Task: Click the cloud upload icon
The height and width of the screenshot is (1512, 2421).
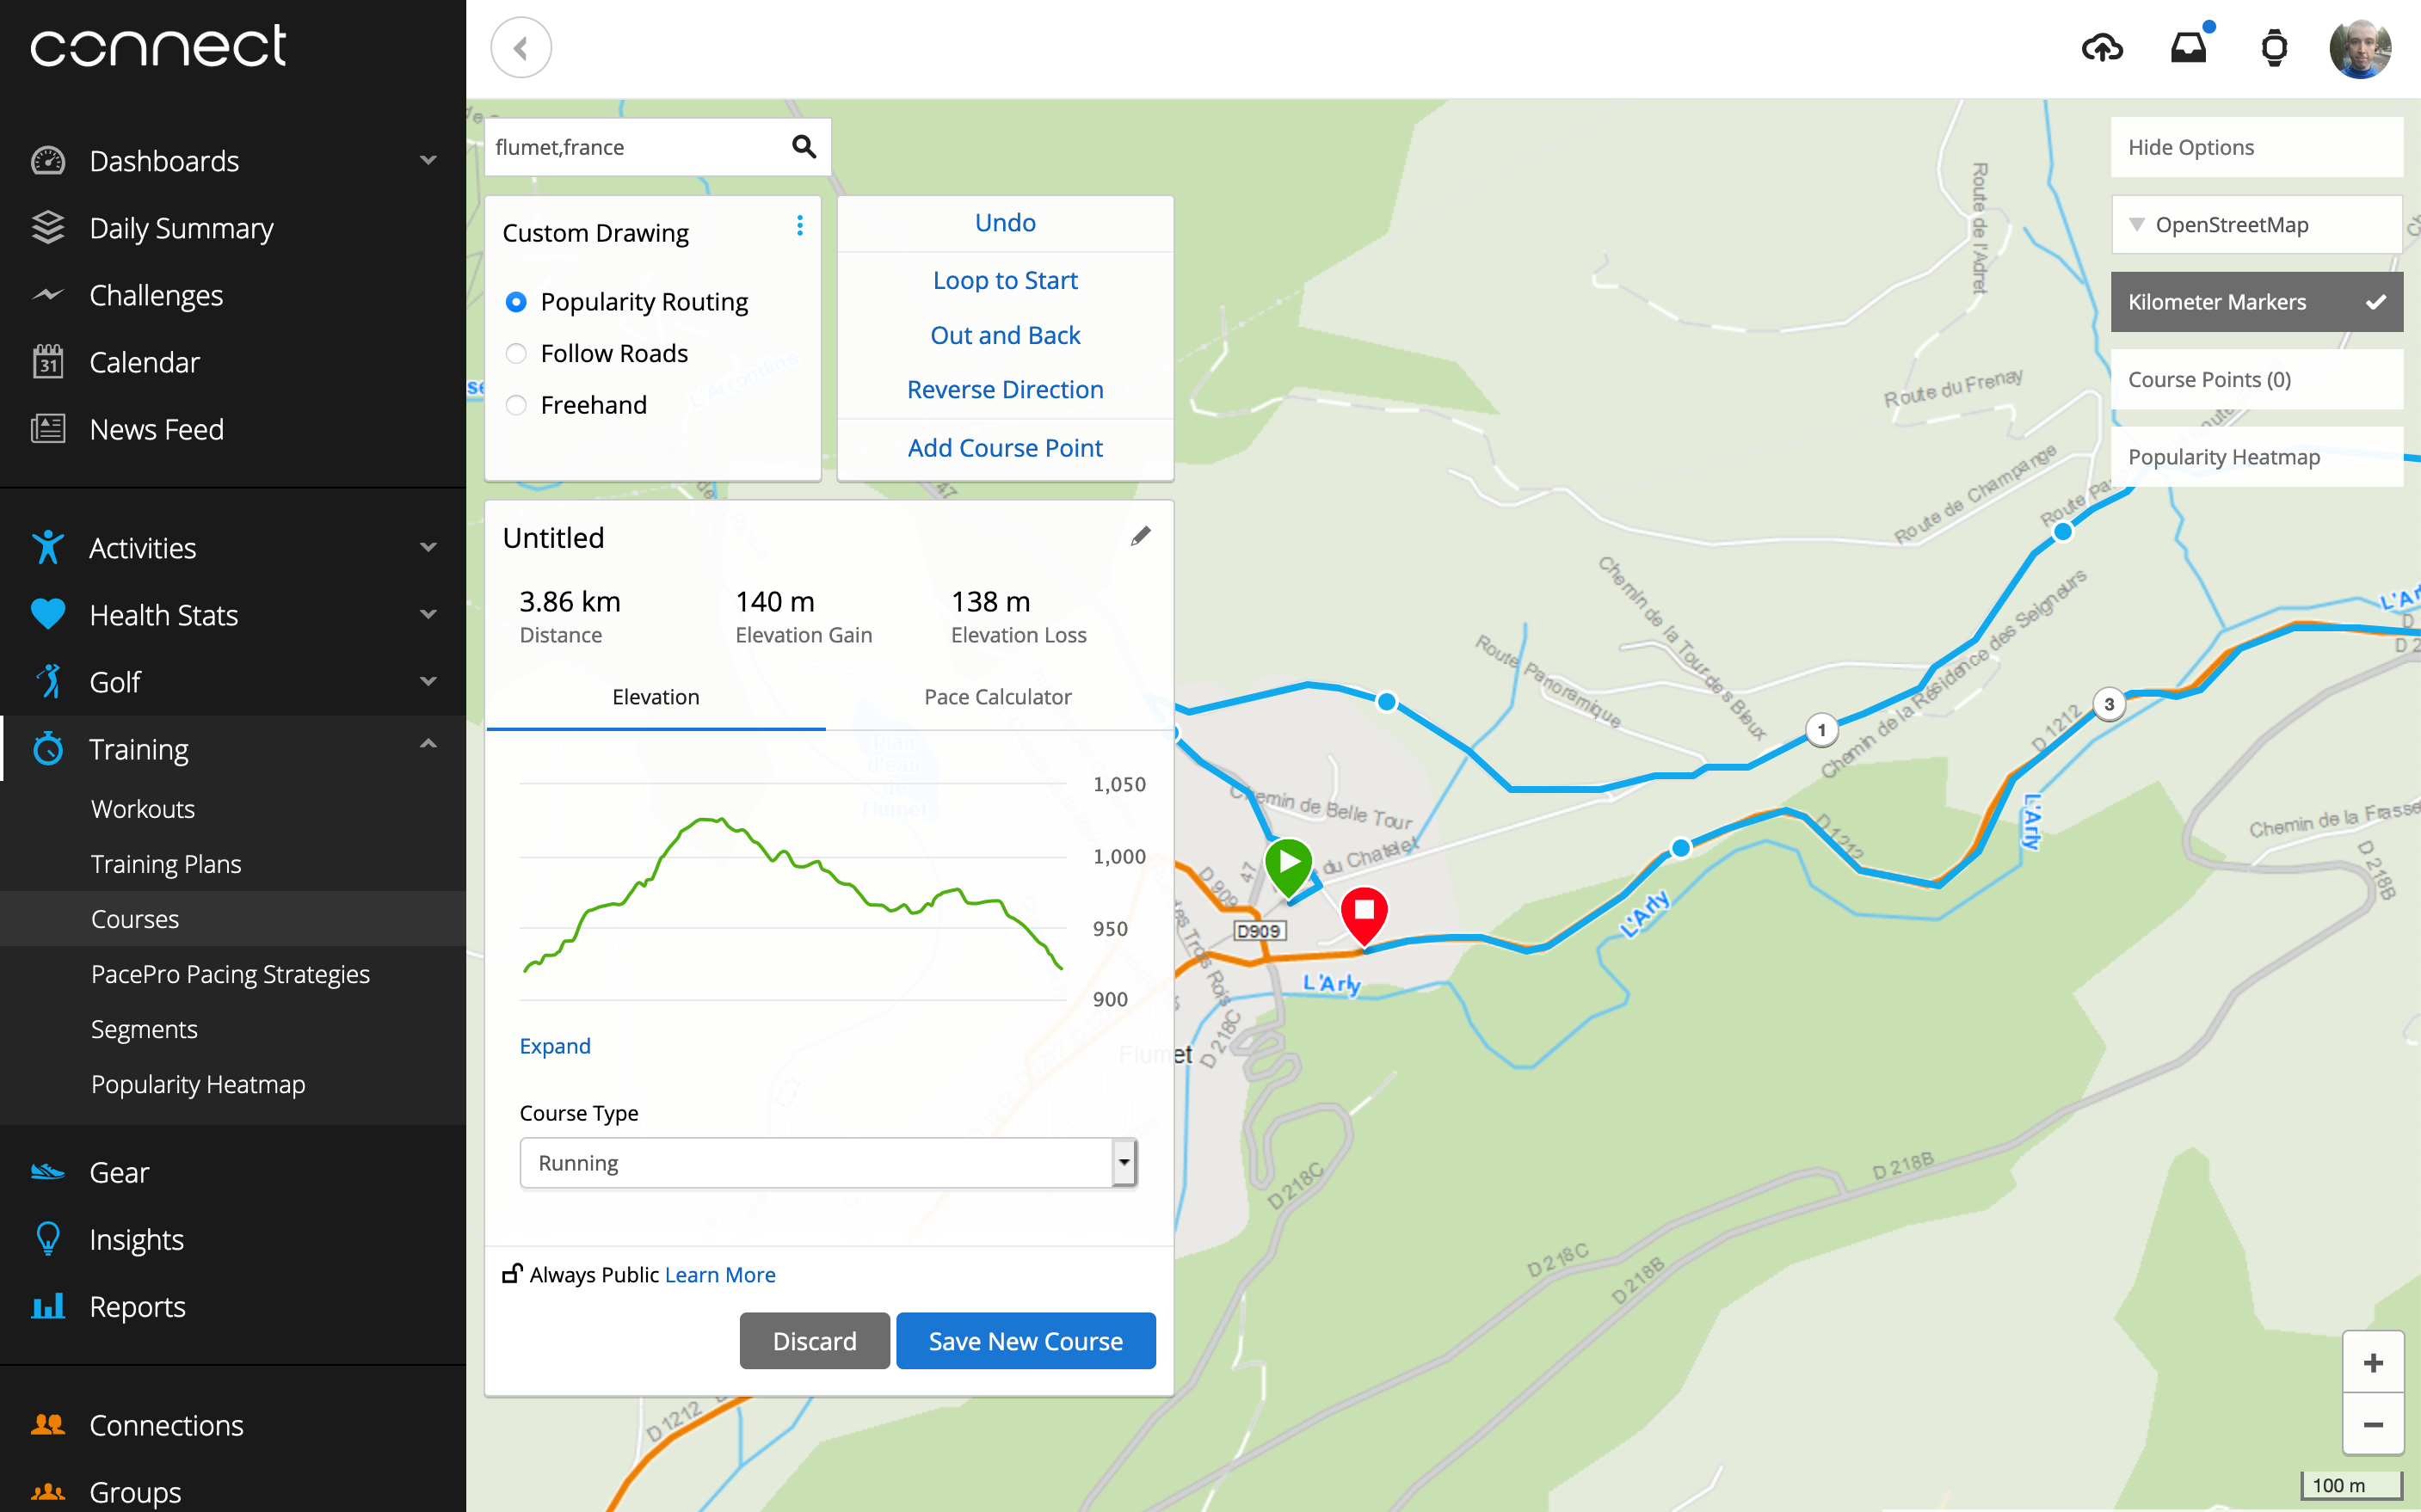Action: tap(2102, 48)
